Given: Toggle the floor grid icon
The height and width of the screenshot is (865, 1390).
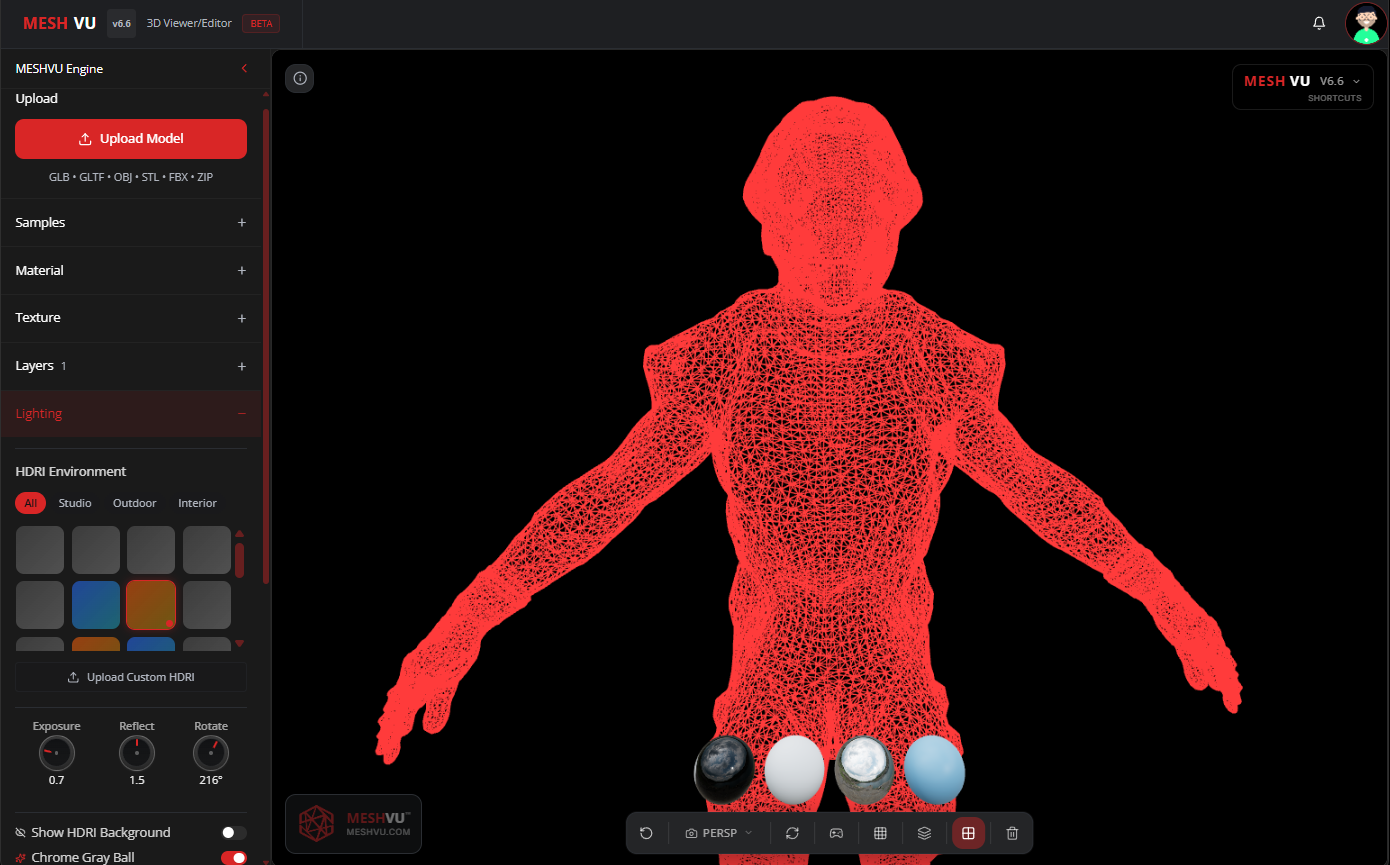Looking at the screenshot, I should tap(880, 833).
